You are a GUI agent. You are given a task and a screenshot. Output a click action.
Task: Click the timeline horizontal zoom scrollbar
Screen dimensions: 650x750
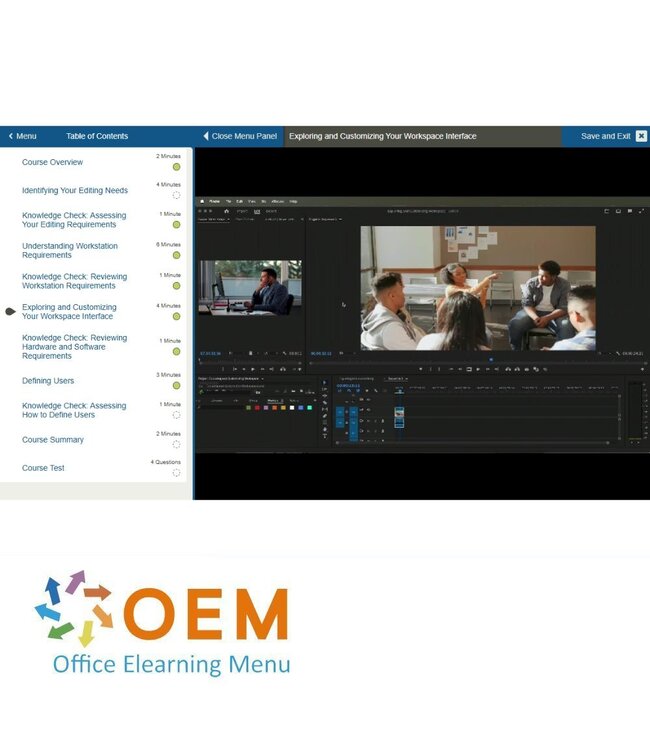click(473, 443)
